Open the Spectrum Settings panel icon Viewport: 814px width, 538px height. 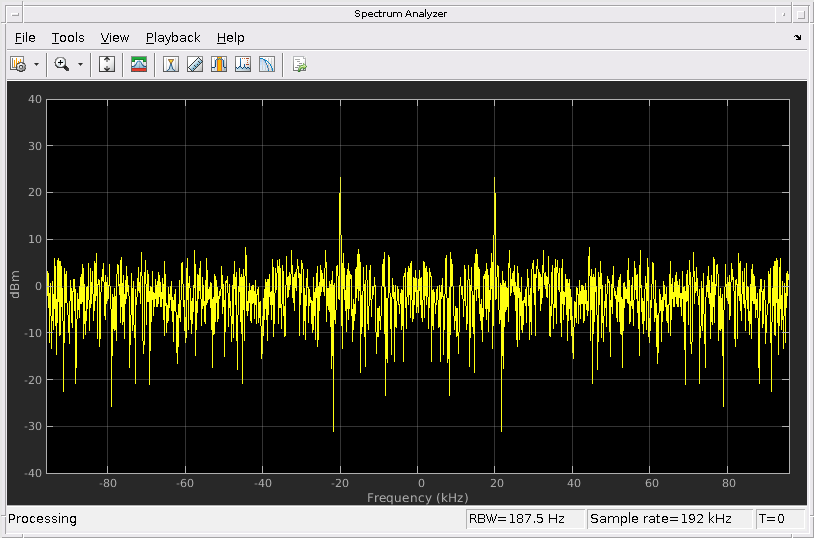(139, 64)
